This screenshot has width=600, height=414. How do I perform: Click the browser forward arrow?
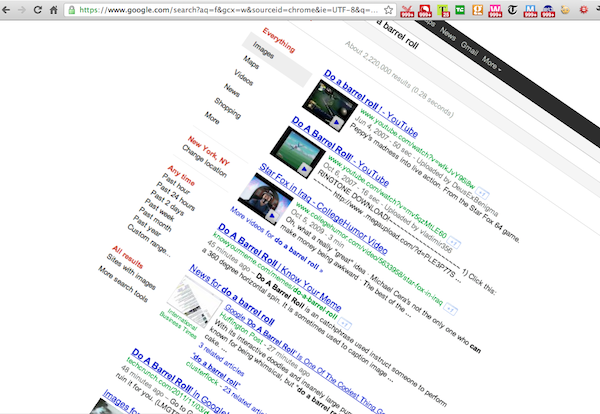point(21,10)
